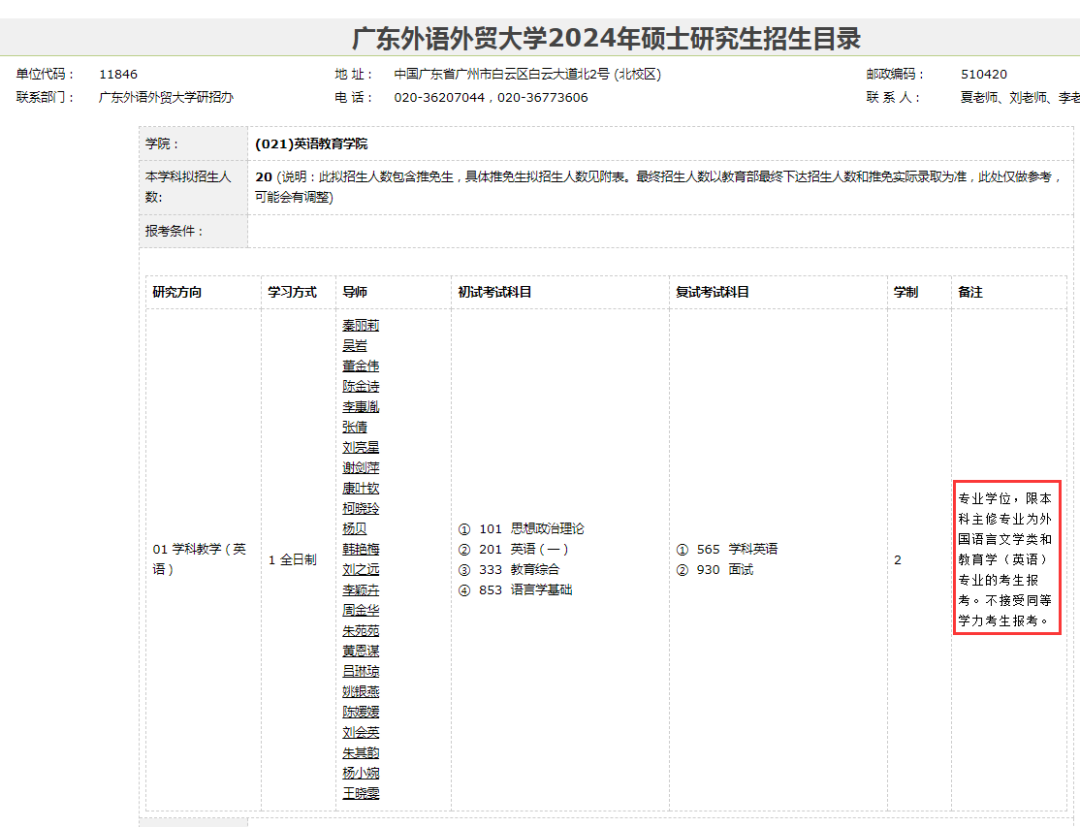
Task: Open supervisor link 周金华
Action: [x=360, y=610]
